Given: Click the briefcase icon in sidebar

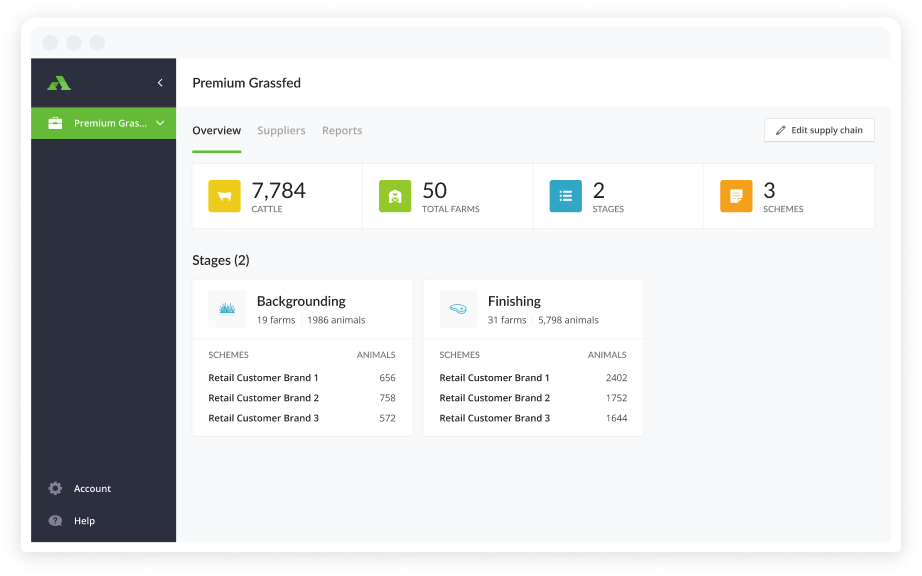Looking at the screenshot, I should coord(55,123).
